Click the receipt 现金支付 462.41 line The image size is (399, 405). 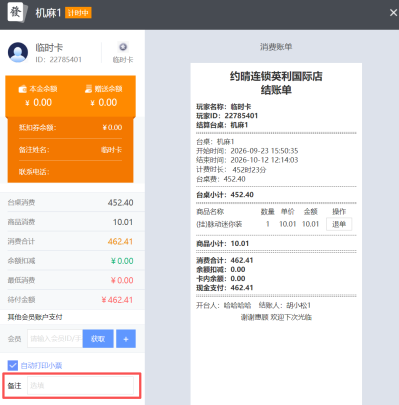(x=225, y=288)
